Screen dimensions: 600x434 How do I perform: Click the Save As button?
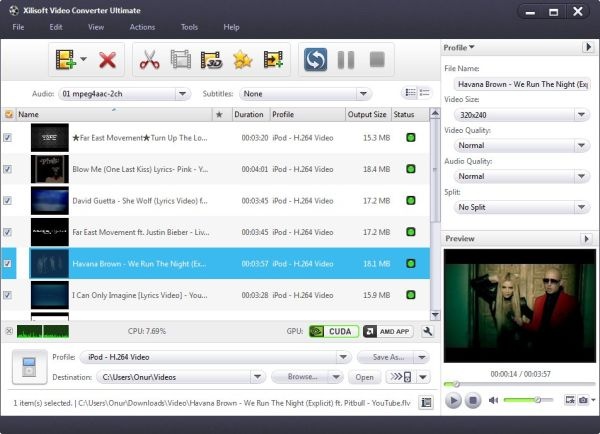tap(386, 357)
